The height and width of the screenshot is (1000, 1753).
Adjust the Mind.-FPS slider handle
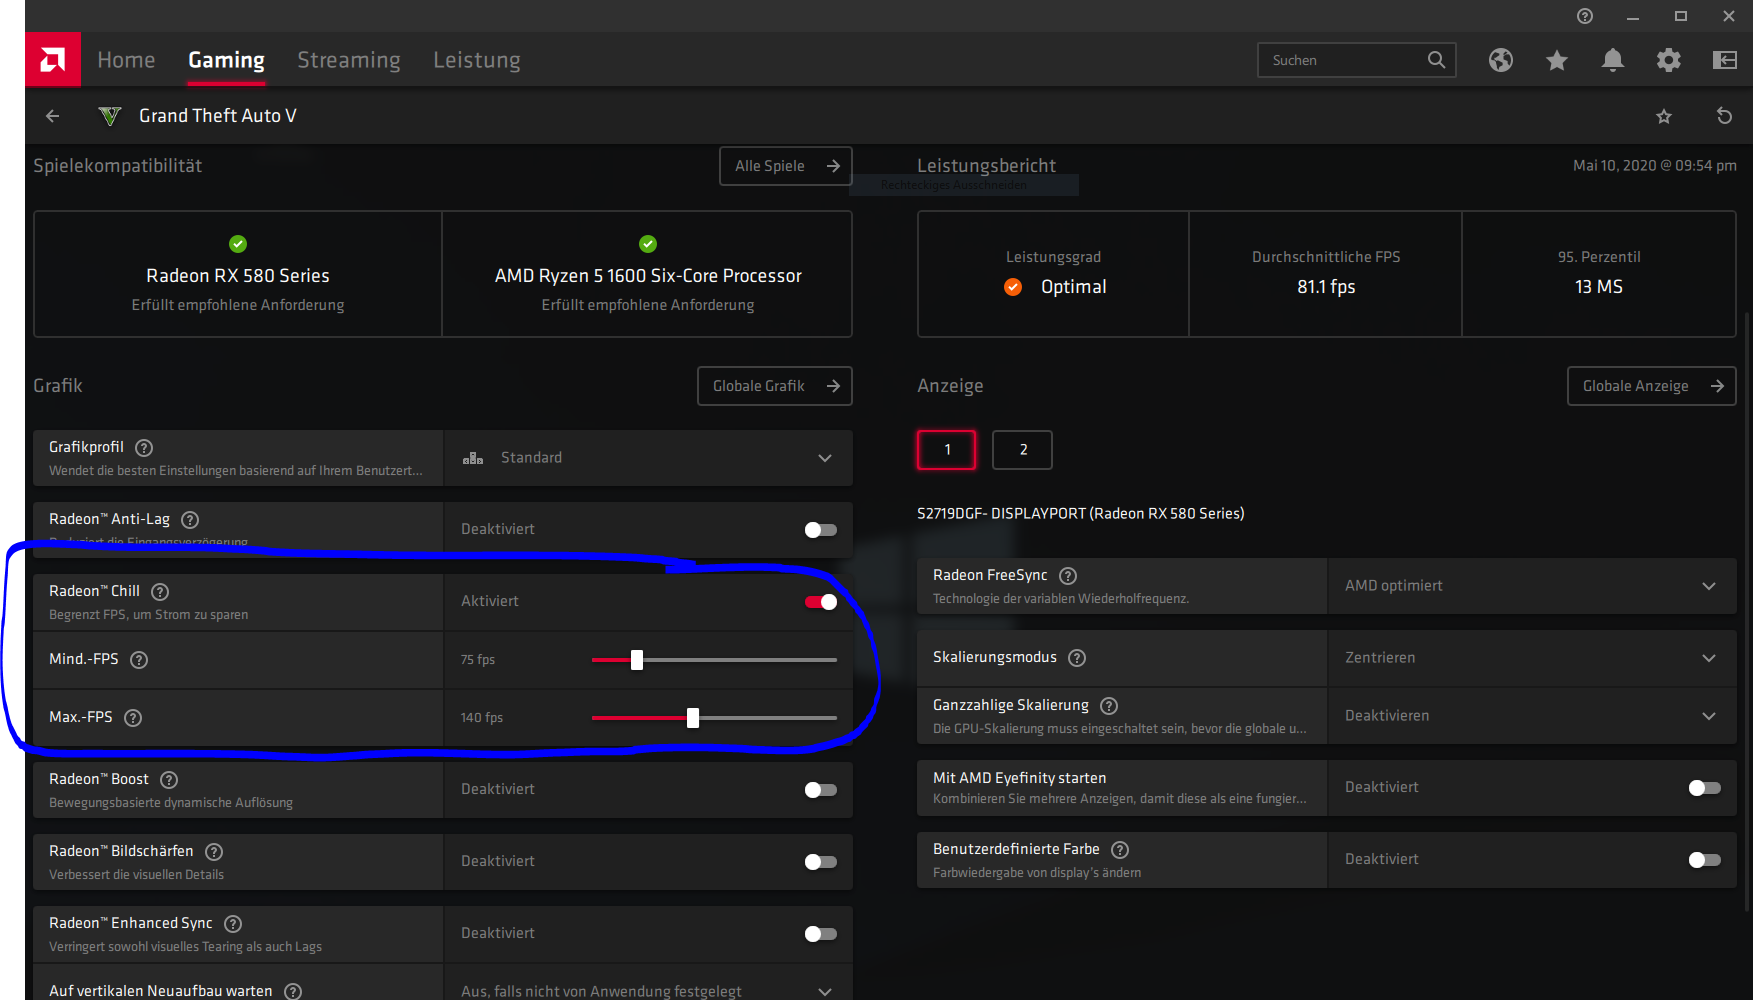637,660
